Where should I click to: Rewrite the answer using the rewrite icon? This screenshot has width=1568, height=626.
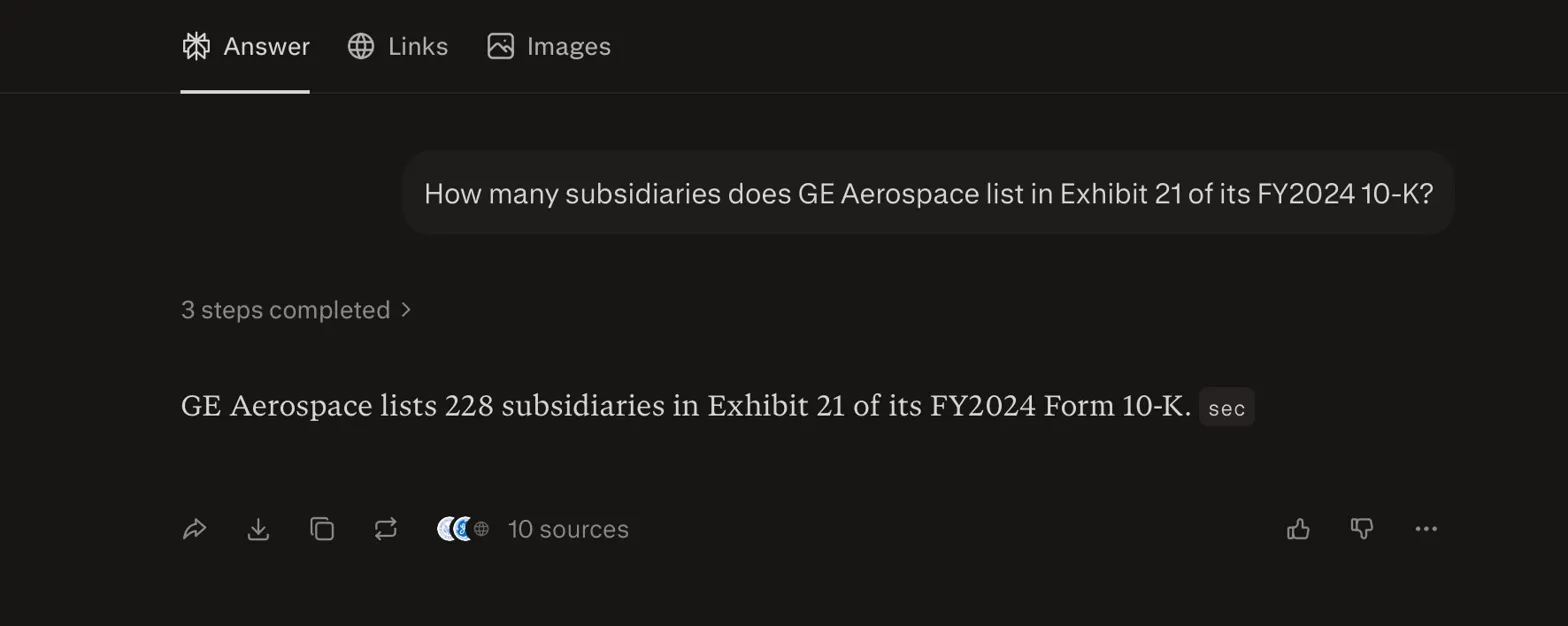tap(386, 529)
